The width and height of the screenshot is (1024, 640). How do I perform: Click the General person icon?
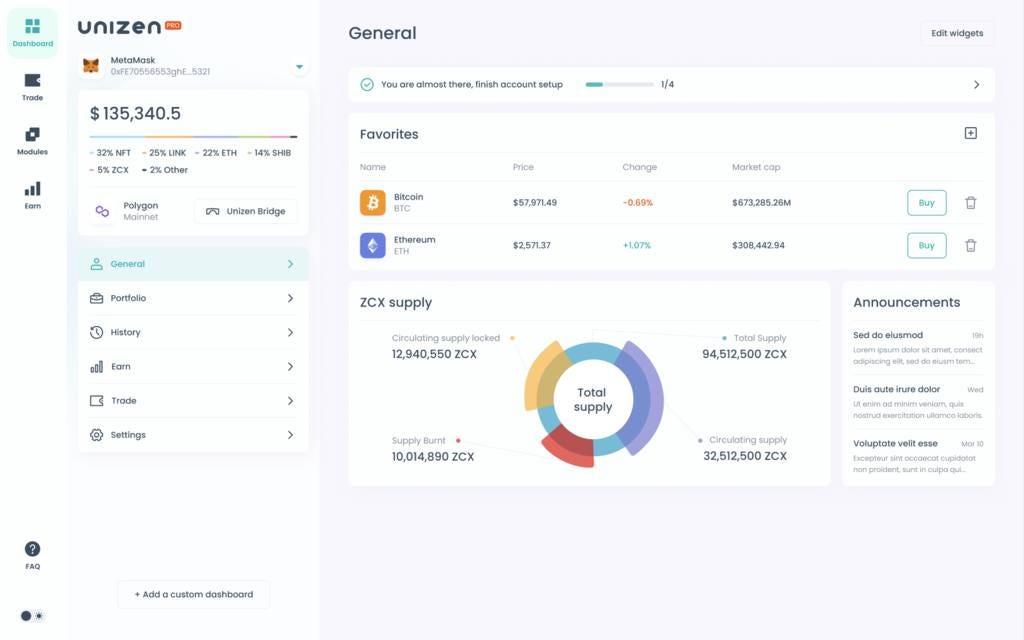(x=97, y=264)
